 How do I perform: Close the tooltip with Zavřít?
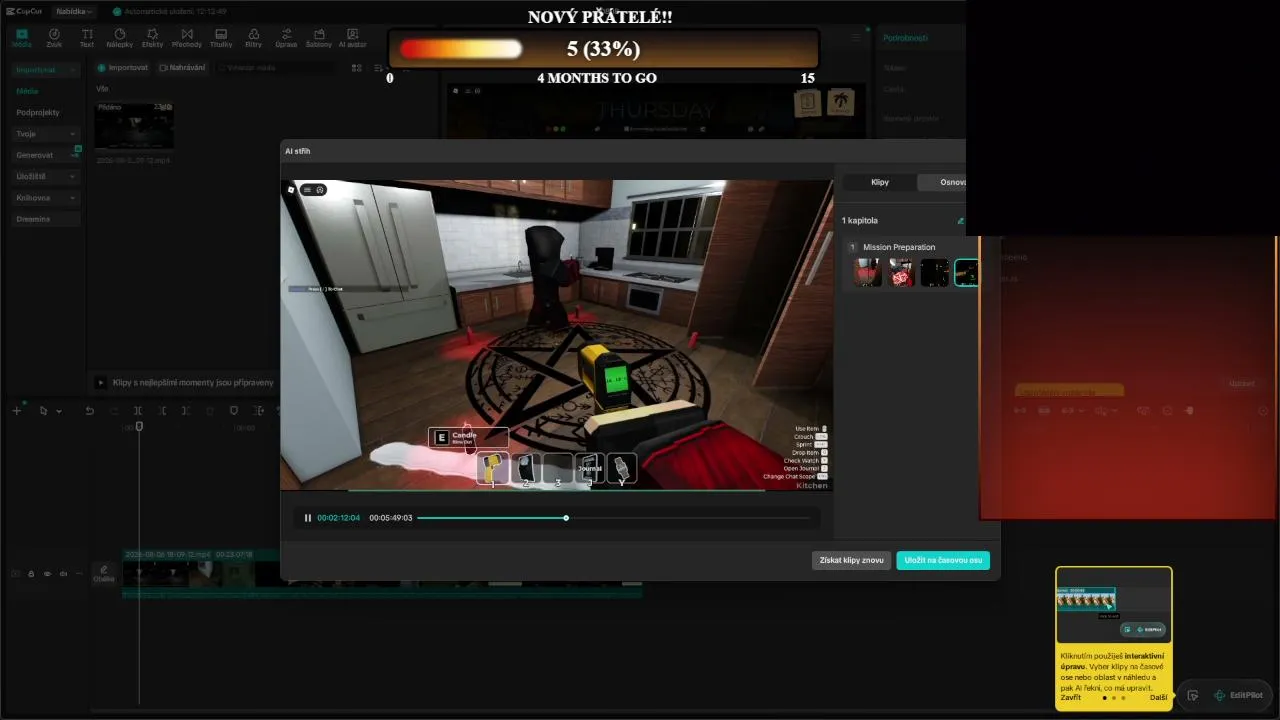coord(1071,697)
